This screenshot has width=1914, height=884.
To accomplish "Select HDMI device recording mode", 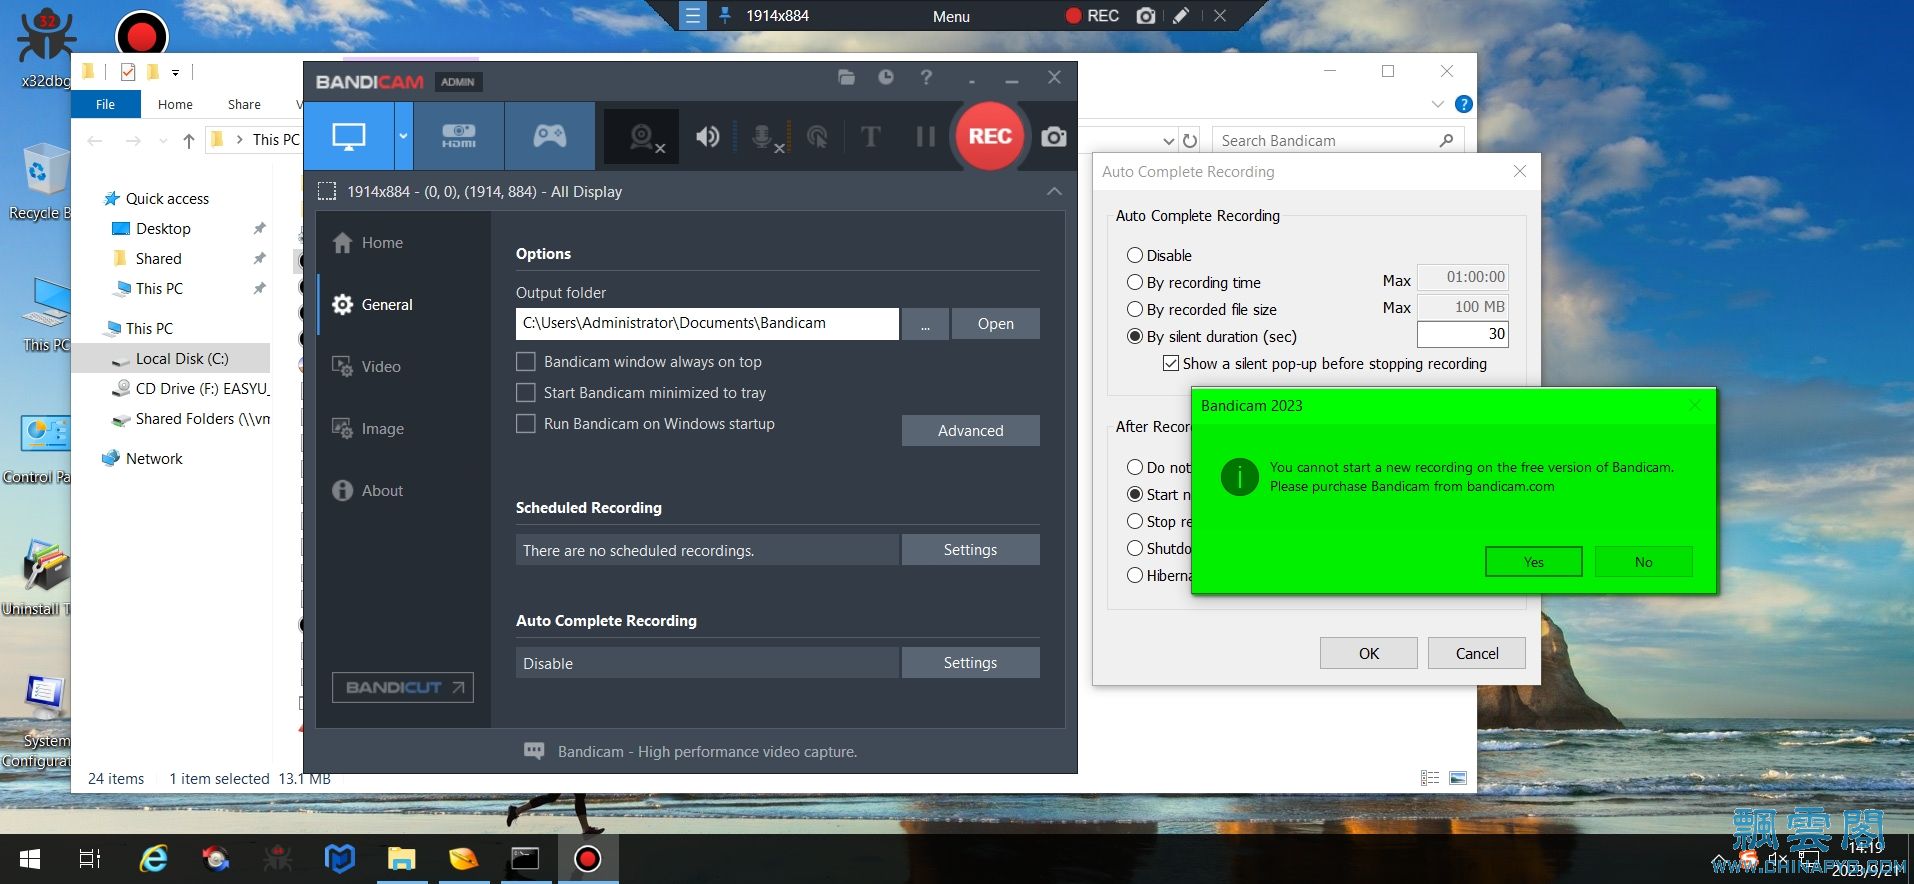I will pos(459,136).
